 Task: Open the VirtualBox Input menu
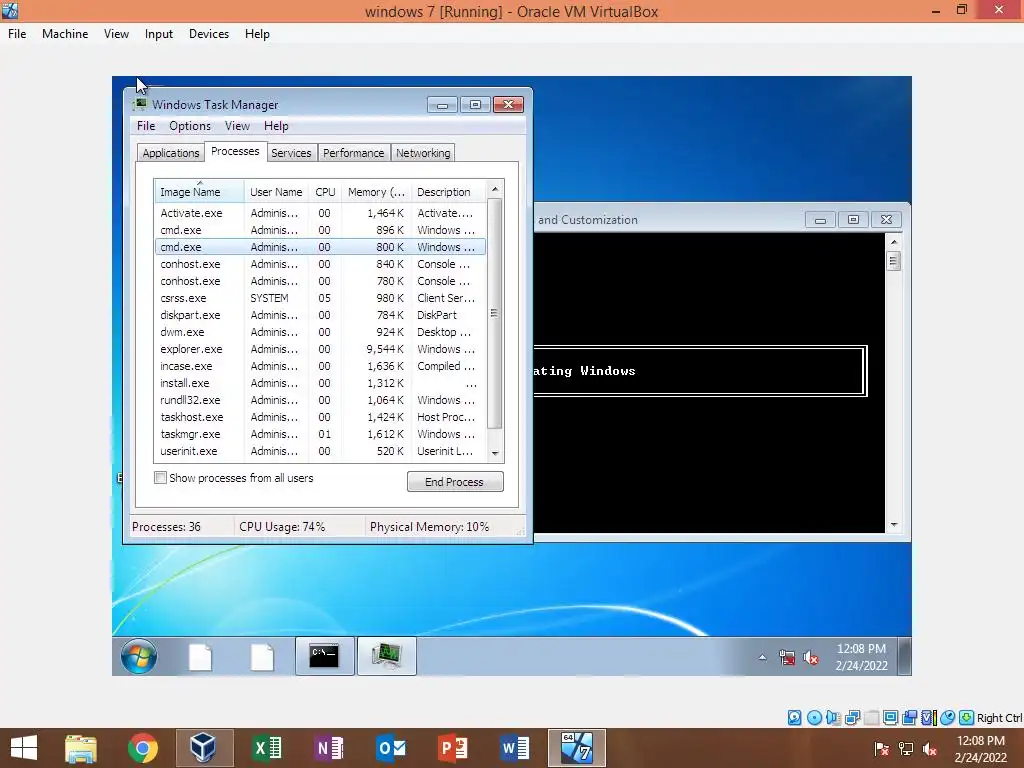click(159, 34)
